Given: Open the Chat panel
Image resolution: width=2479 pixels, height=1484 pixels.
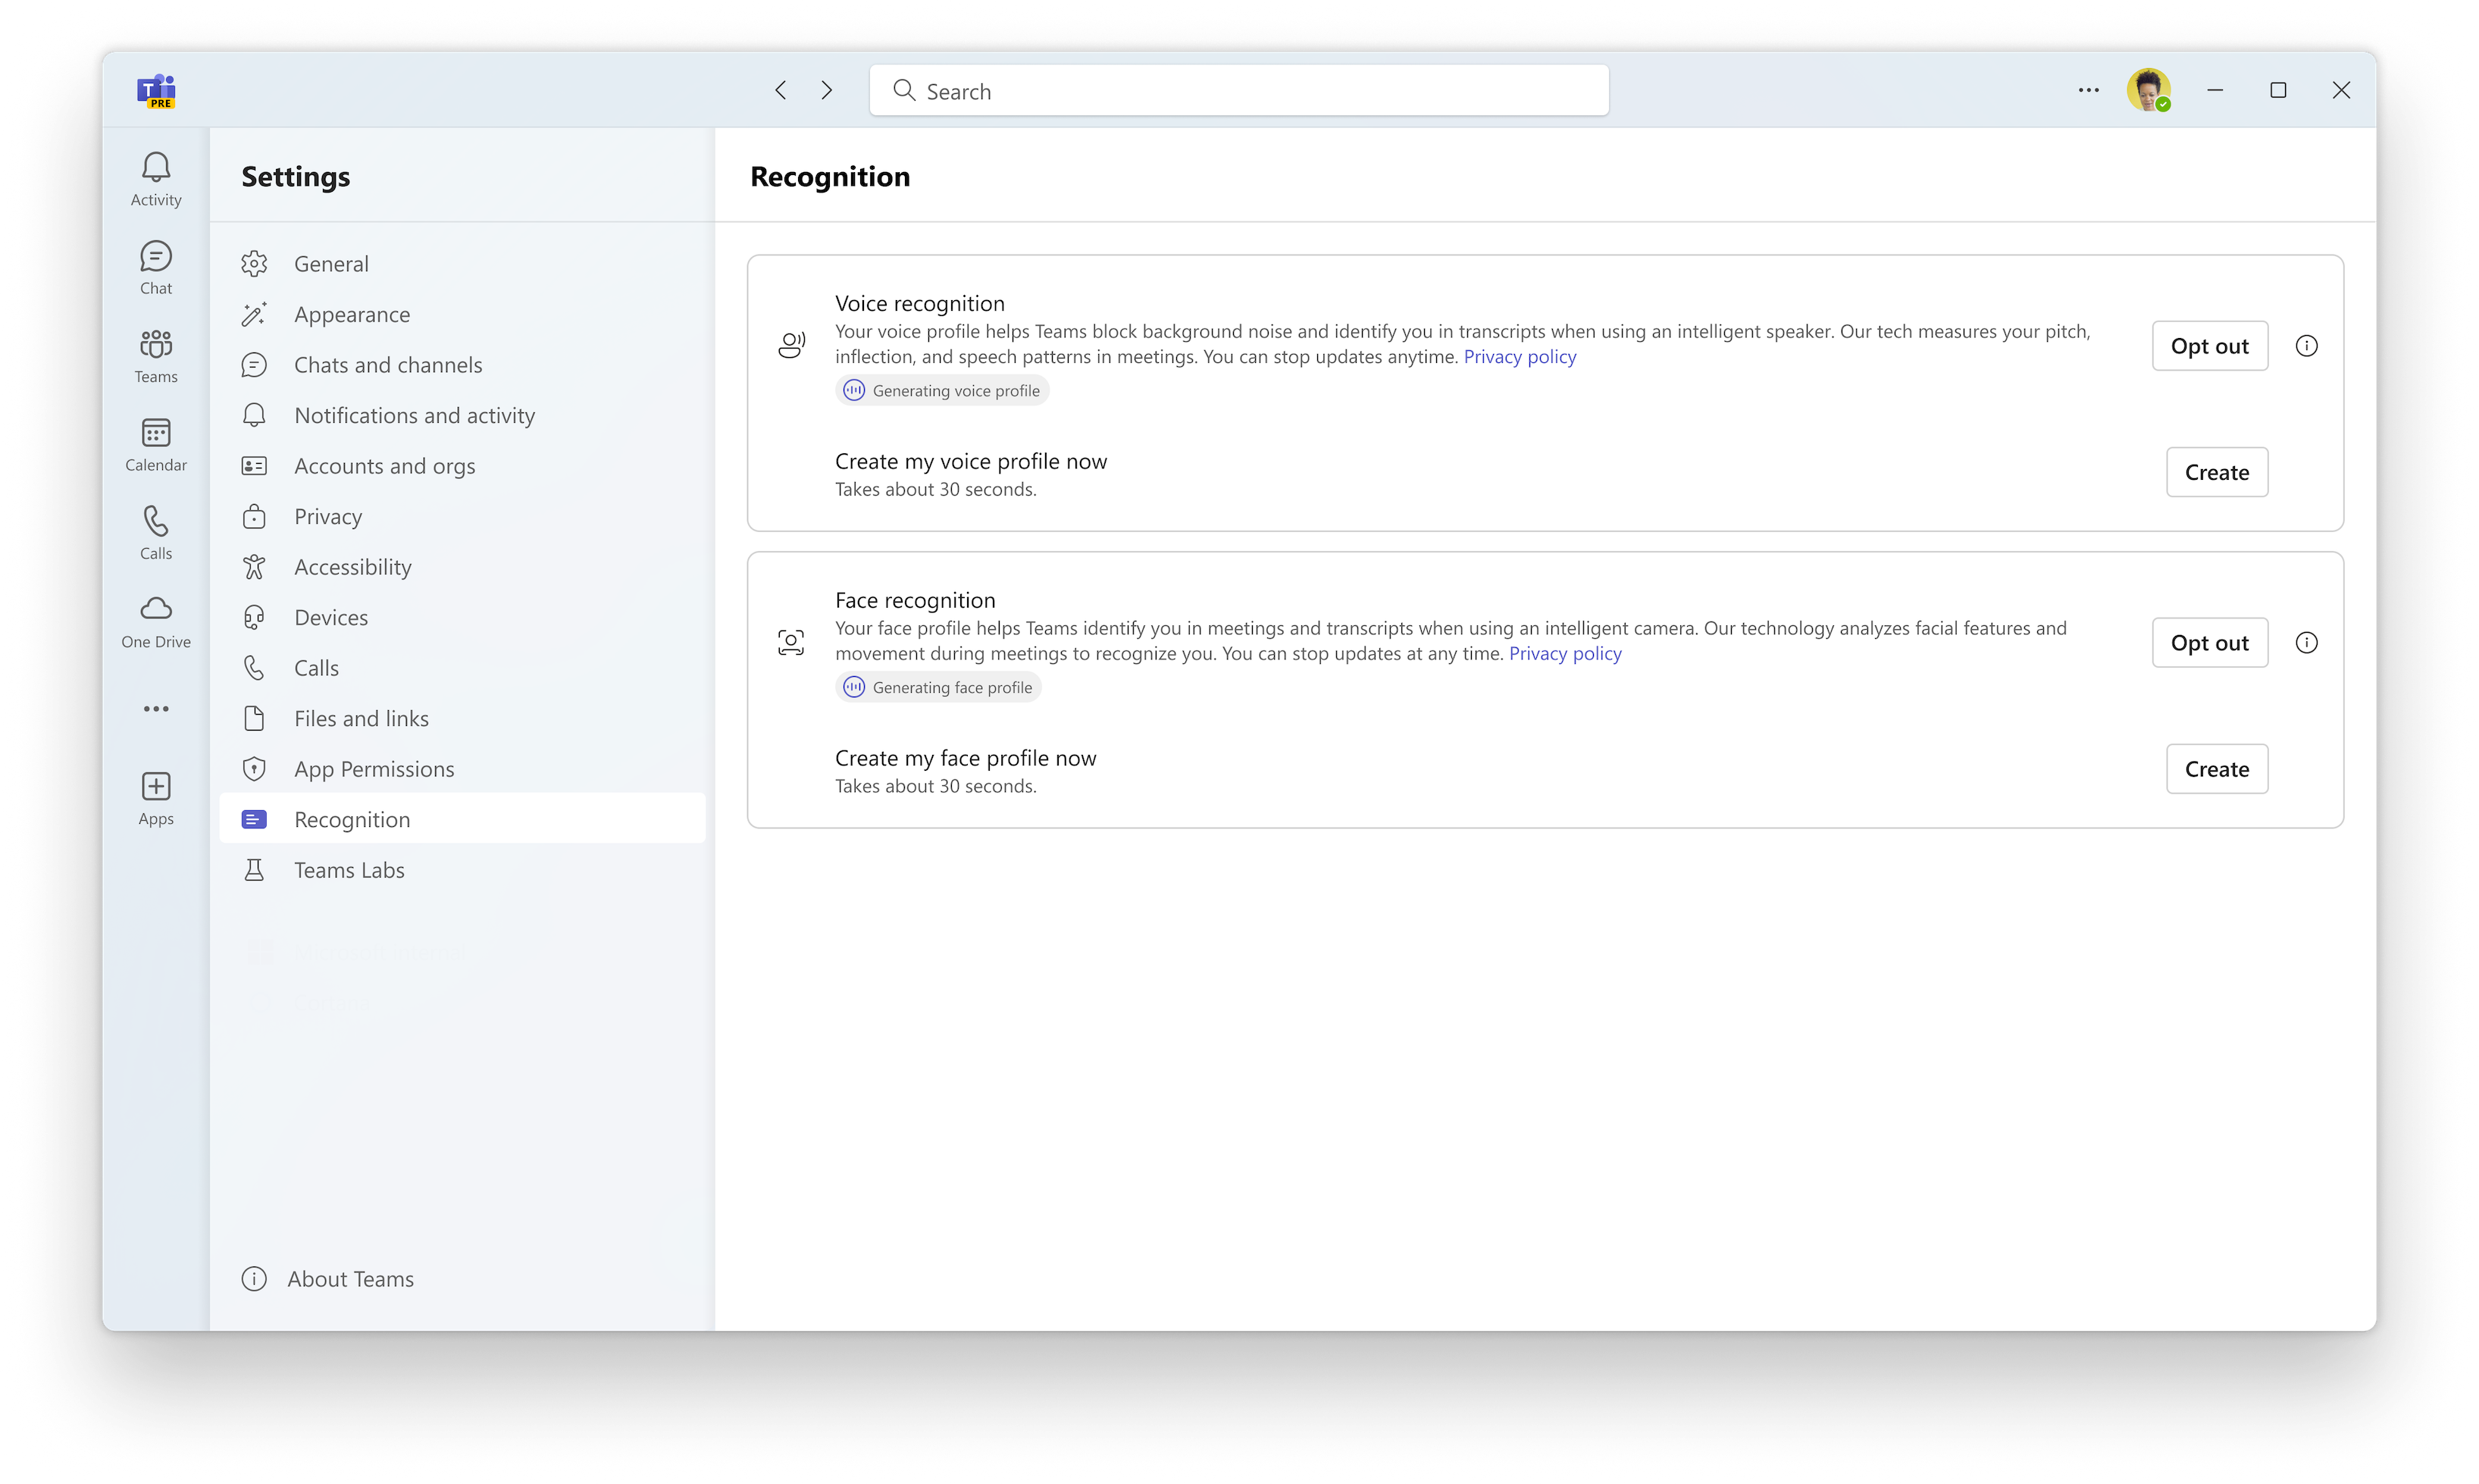Looking at the screenshot, I should 156,266.
